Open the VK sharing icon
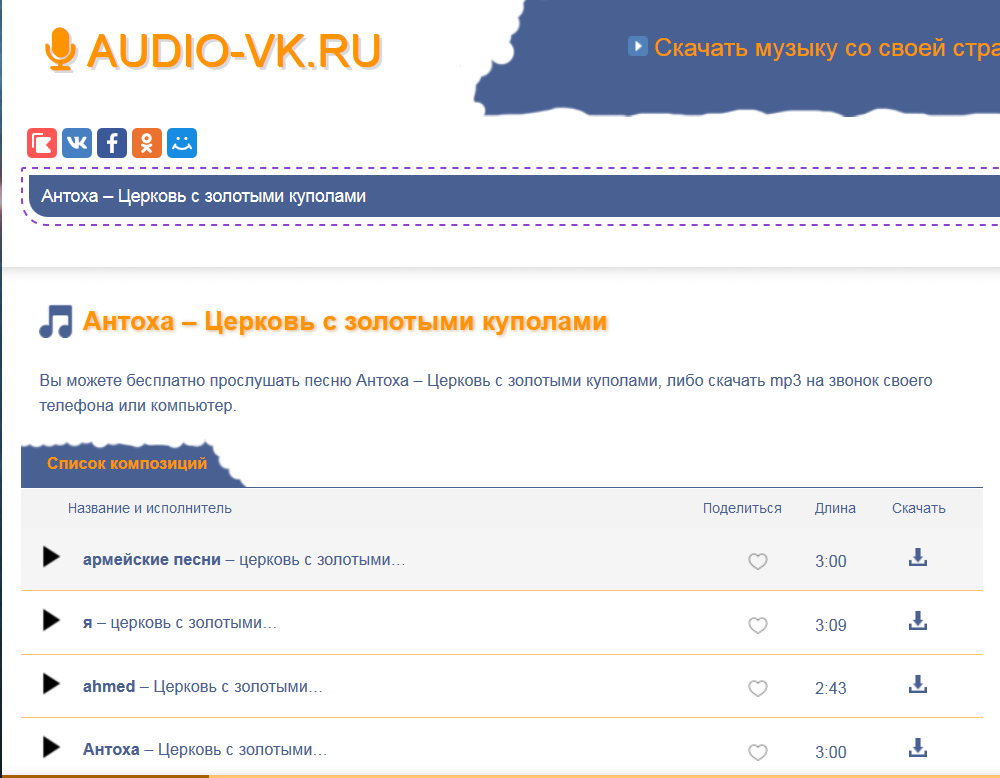The height and width of the screenshot is (778, 1000). [76, 142]
